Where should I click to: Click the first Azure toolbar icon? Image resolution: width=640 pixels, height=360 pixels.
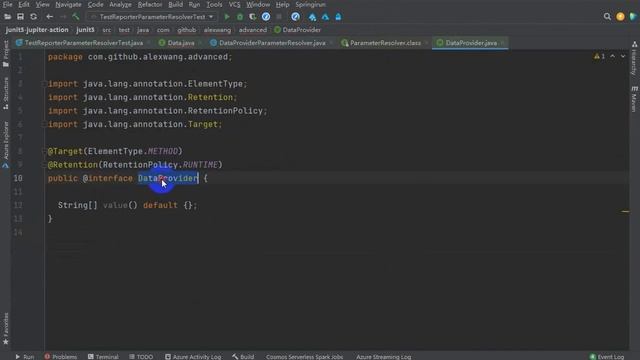pyautogui.click(x=312, y=17)
